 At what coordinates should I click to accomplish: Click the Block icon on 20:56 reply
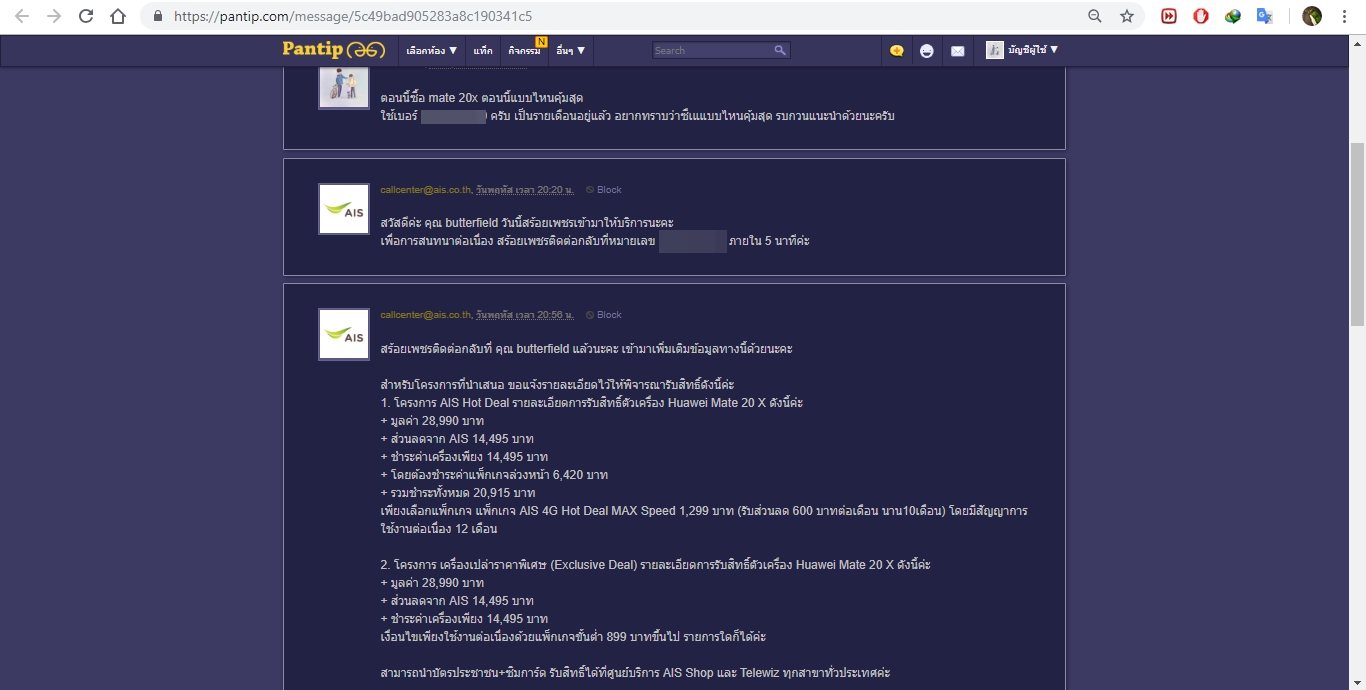click(x=590, y=315)
